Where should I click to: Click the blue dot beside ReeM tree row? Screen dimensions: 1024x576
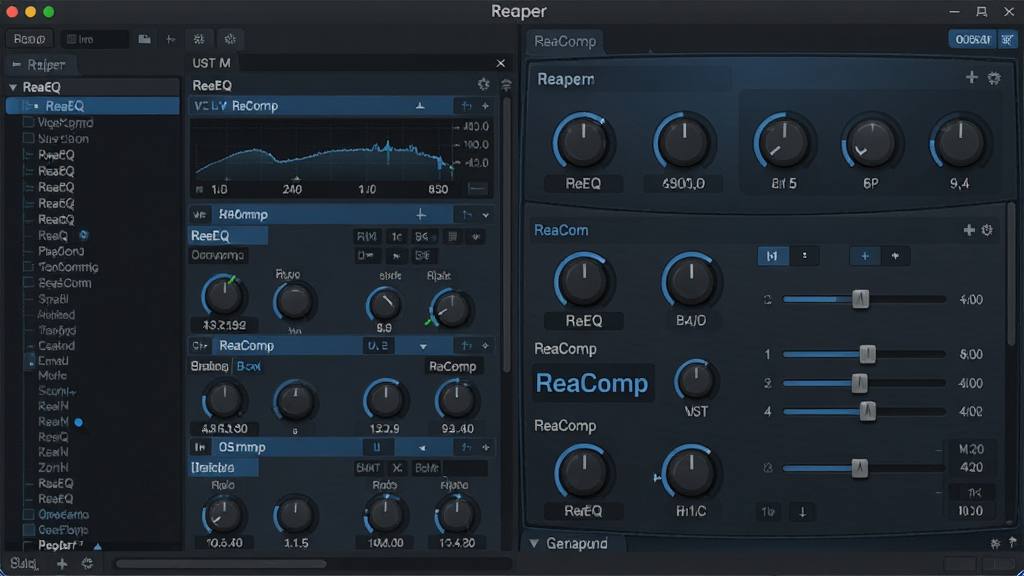78,422
